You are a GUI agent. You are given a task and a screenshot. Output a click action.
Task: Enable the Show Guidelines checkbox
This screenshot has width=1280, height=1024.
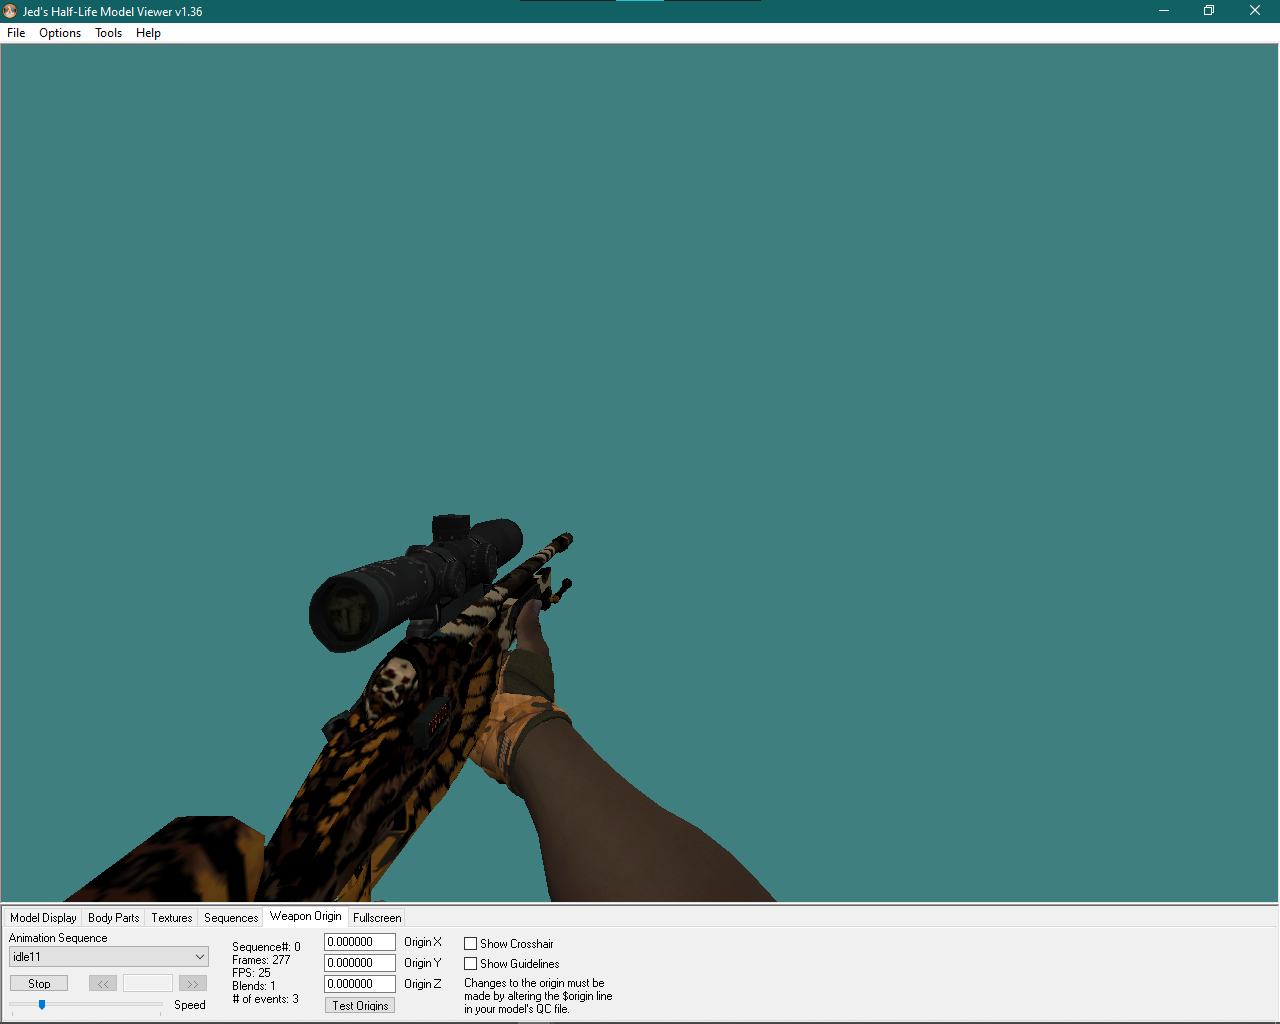470,964
